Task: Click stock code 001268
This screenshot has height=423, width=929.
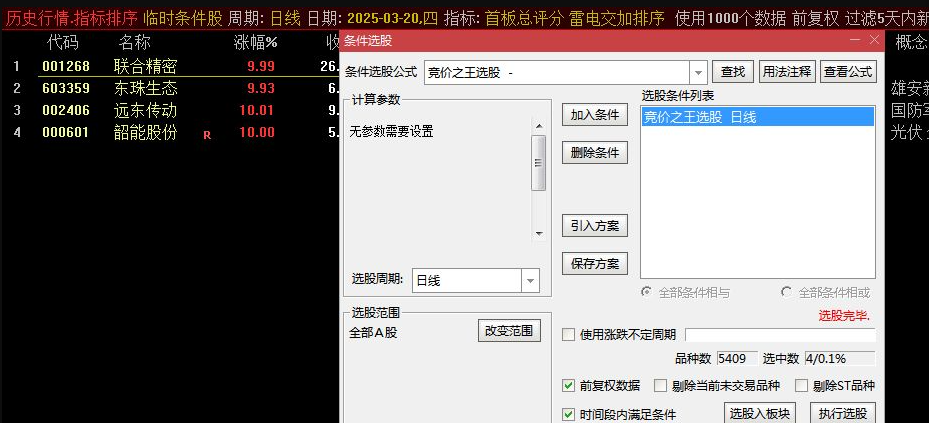Action: coord(66,66)
